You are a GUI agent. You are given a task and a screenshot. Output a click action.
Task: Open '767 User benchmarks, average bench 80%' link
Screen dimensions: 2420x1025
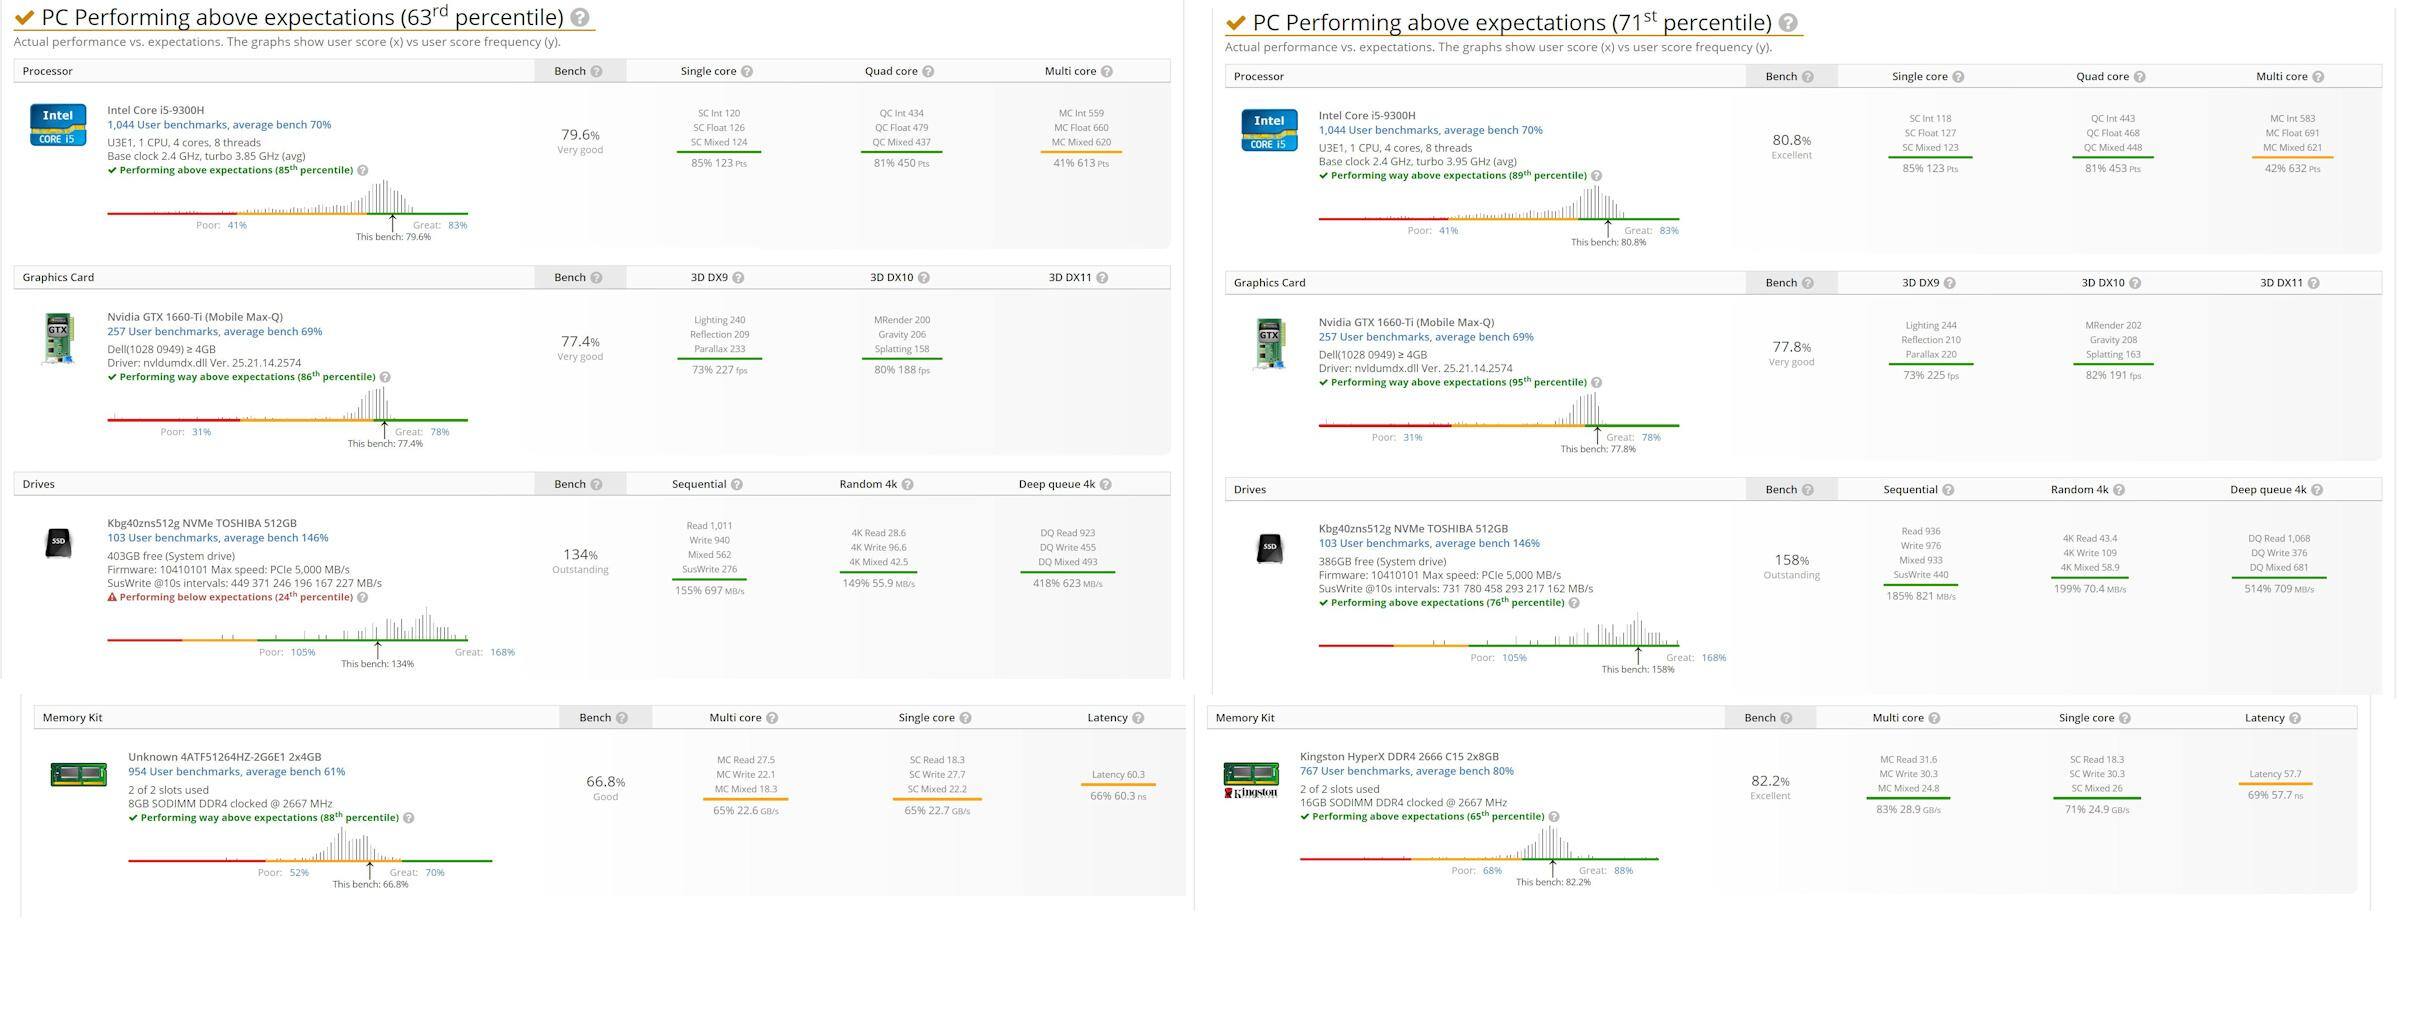click(x=1406, y=771)
